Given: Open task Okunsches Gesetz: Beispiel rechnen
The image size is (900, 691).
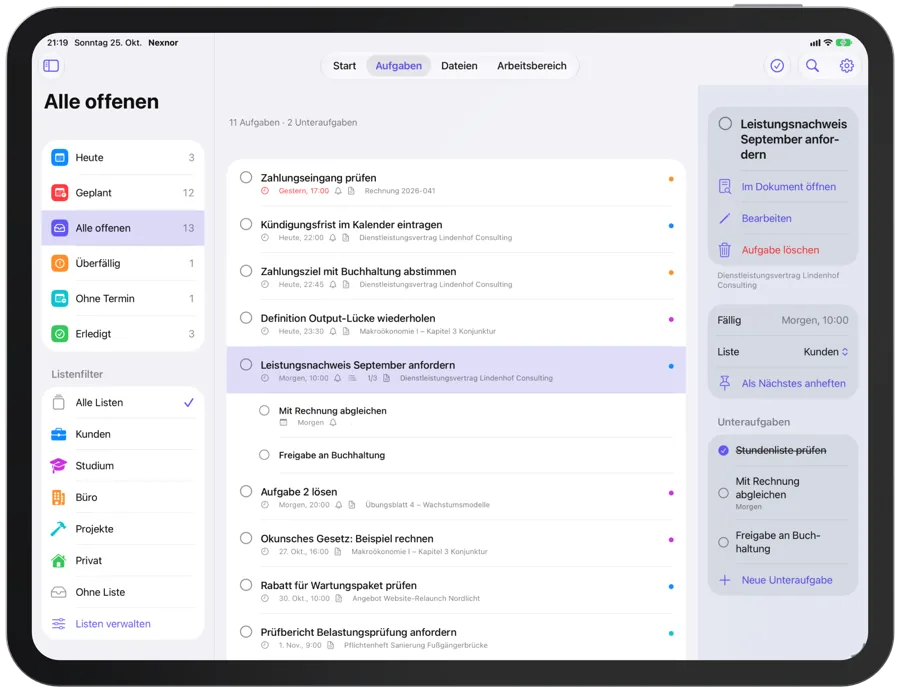Looking at the screenshot, I should [x=456, y=544].
